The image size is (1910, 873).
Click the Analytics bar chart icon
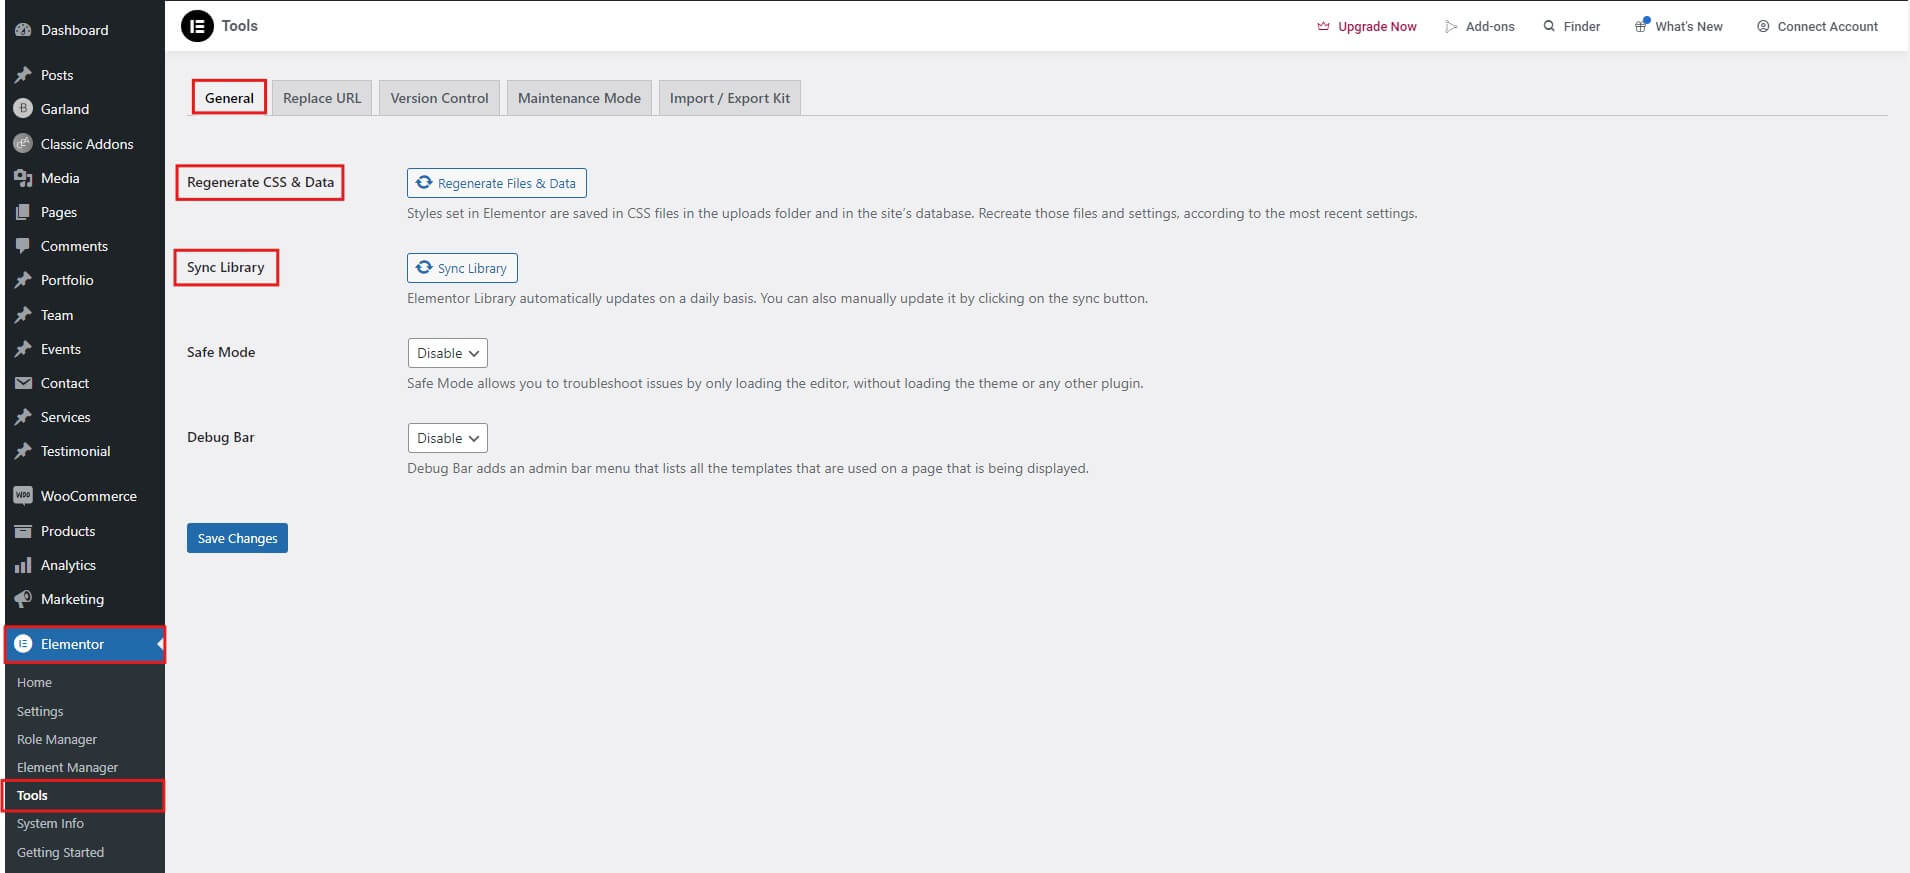coord(23,566)
